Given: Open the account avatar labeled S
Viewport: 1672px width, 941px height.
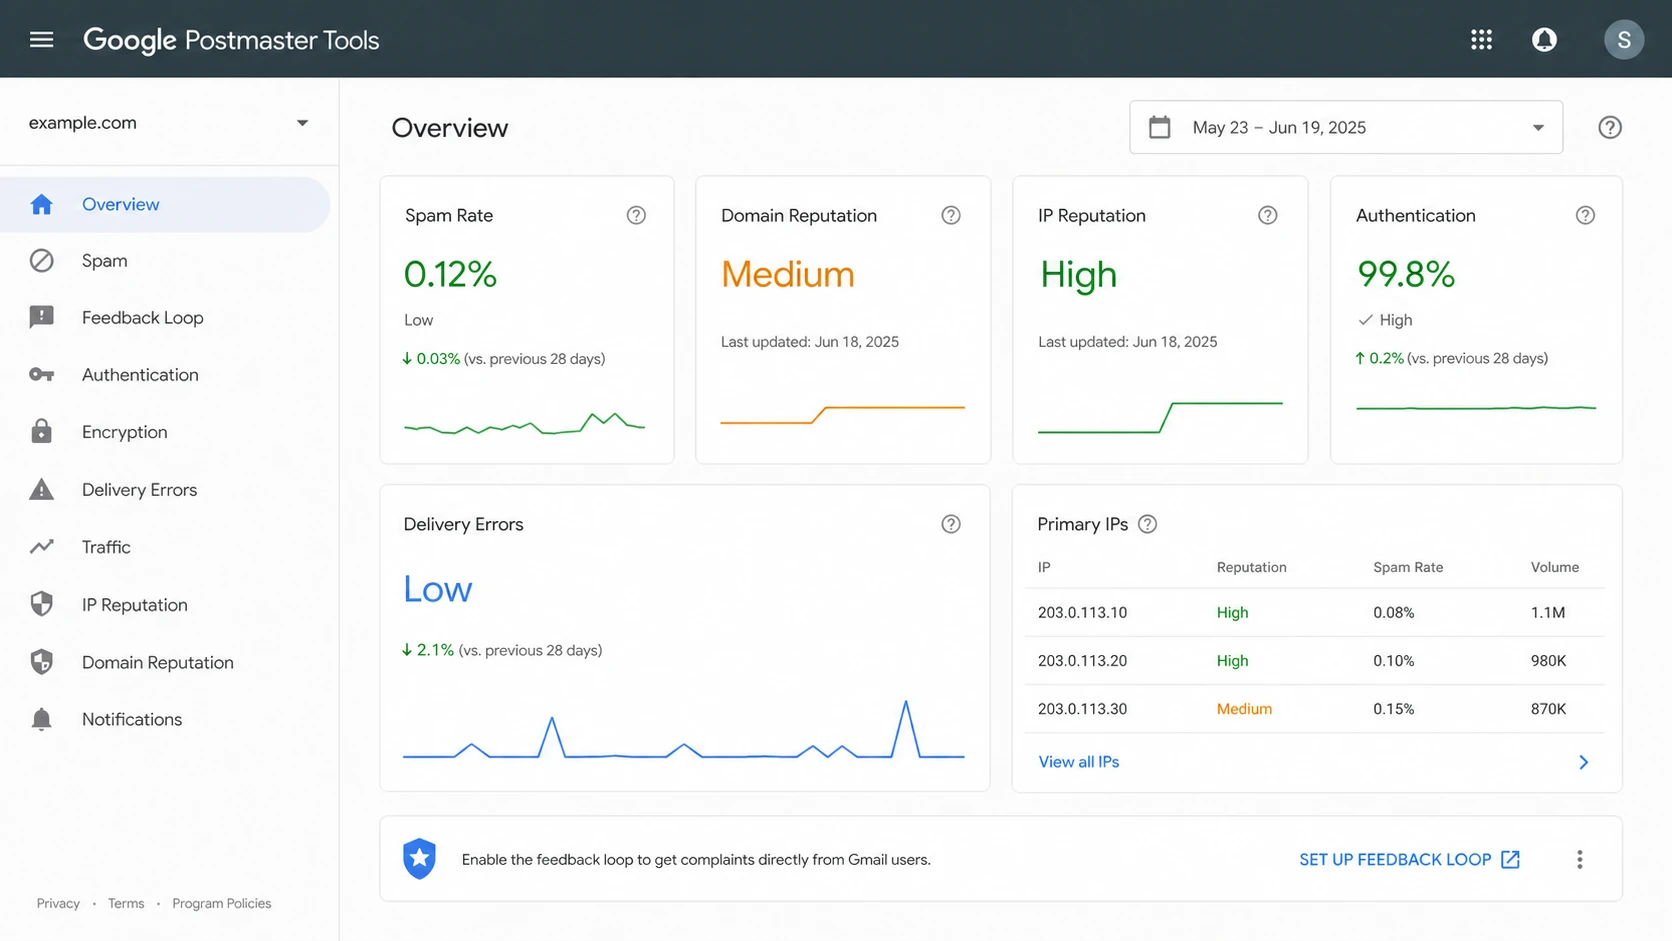Looking at the screenshot, I should click(x=1624, y=40).
